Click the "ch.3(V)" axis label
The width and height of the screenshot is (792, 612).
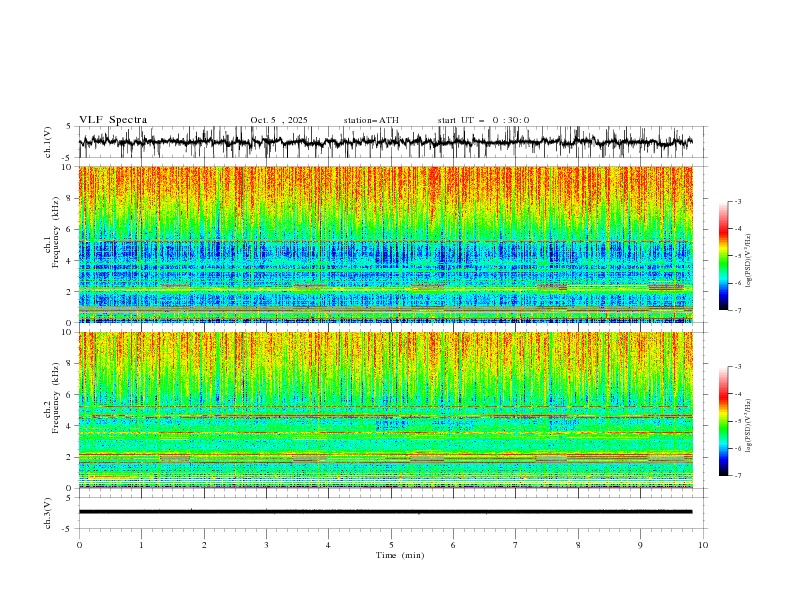pyautogui.click(x=48, y=513)
